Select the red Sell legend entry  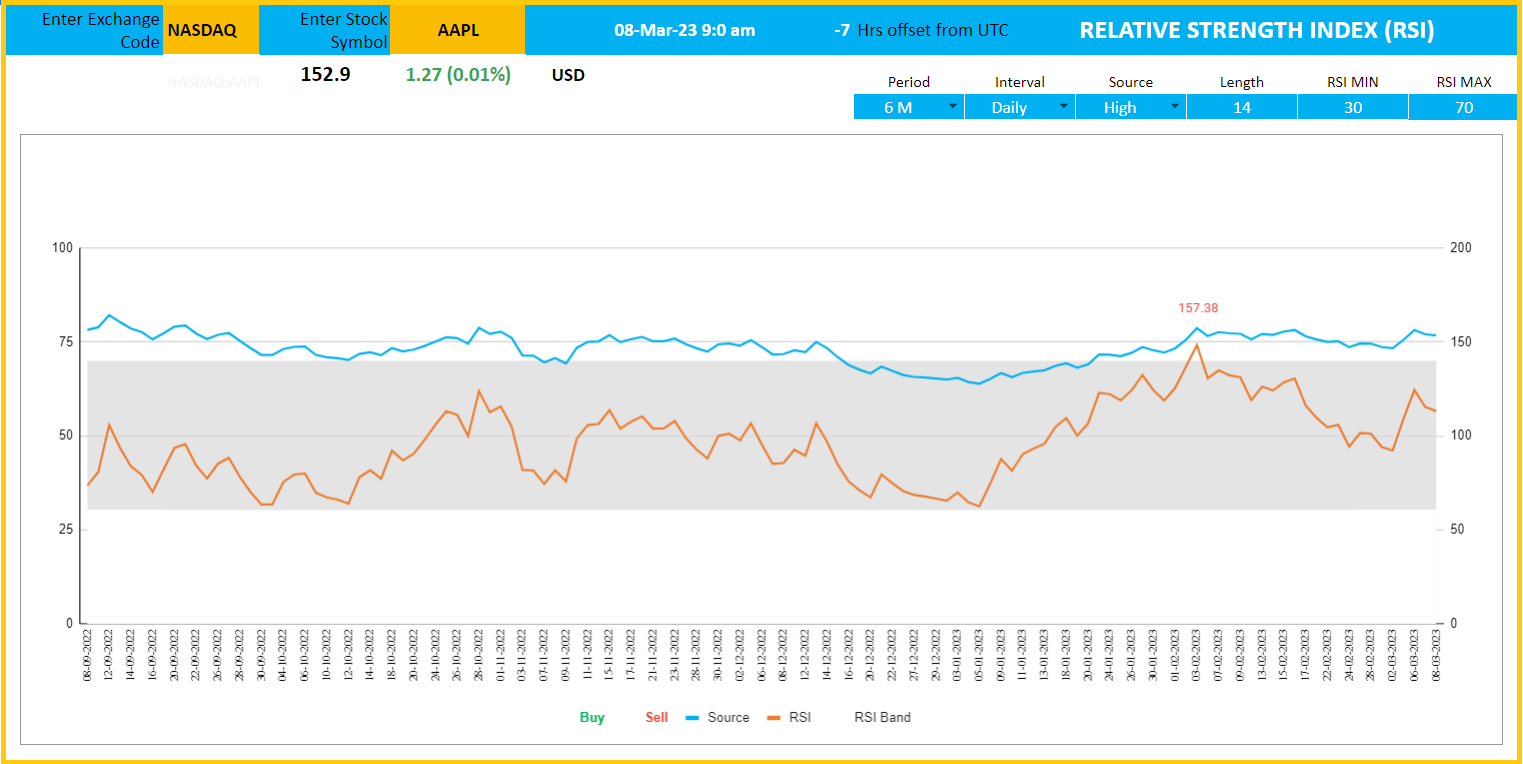[x=656, y=717]
